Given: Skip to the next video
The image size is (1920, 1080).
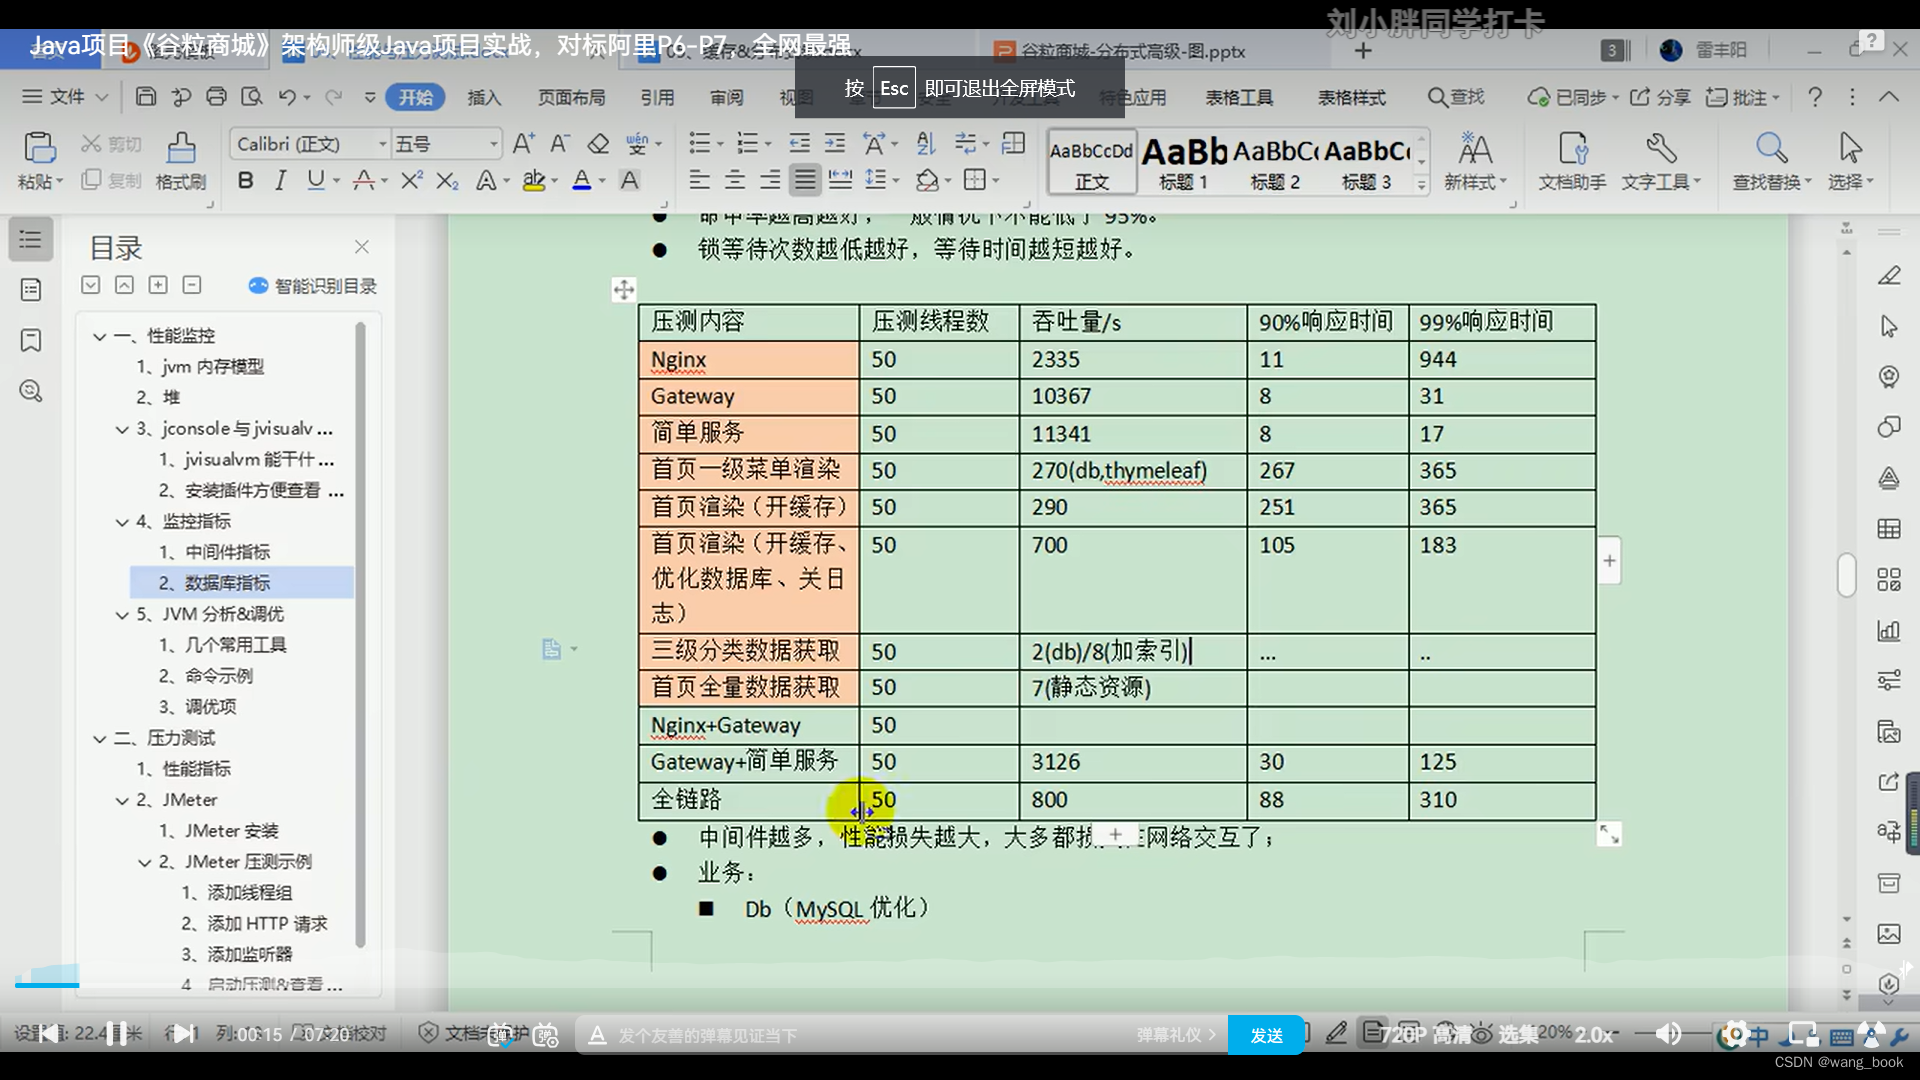Looking at the screenshot, I should 183,1034.
